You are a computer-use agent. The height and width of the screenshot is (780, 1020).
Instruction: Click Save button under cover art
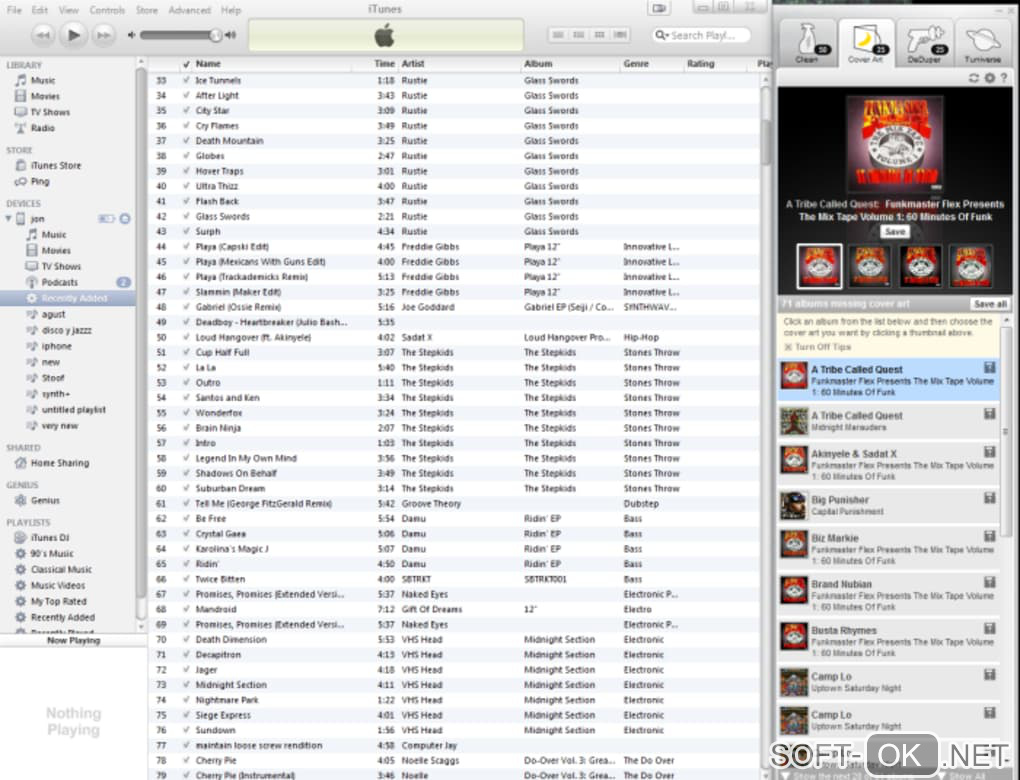click(895, 232)
